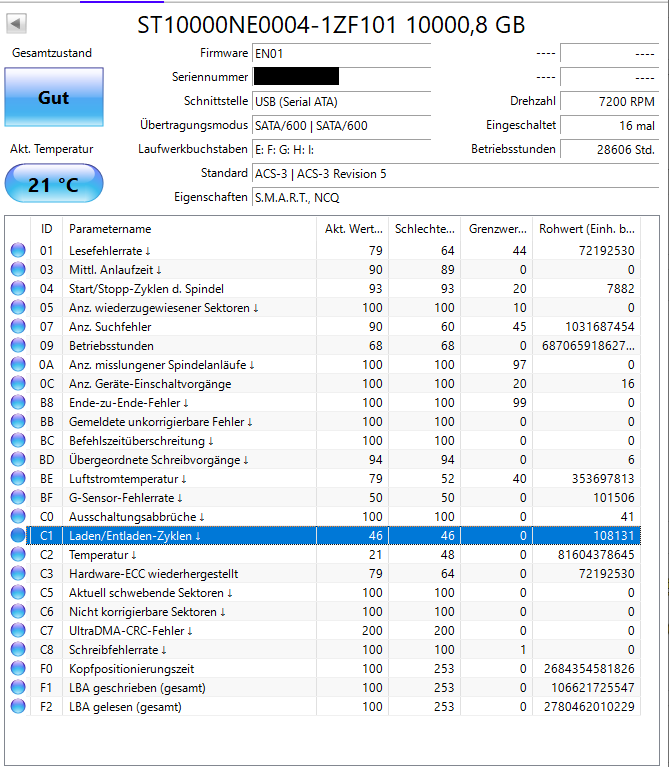Click threshold value 97 of Spindelanläufe row
Image resolution: width=669 pixels, height=767 pixels.
pos(519,364)
